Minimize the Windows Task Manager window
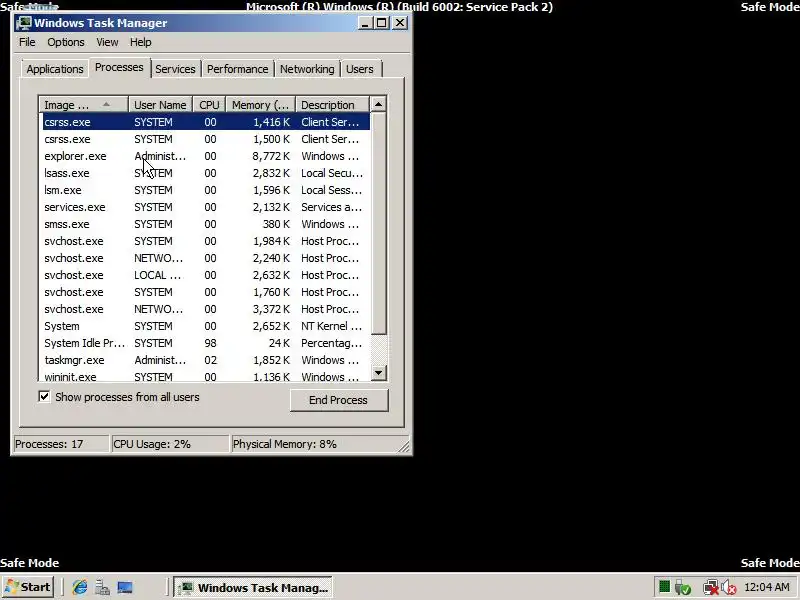Screen dimensions: 800x600 pyautogui.click(x=365, y=23)
